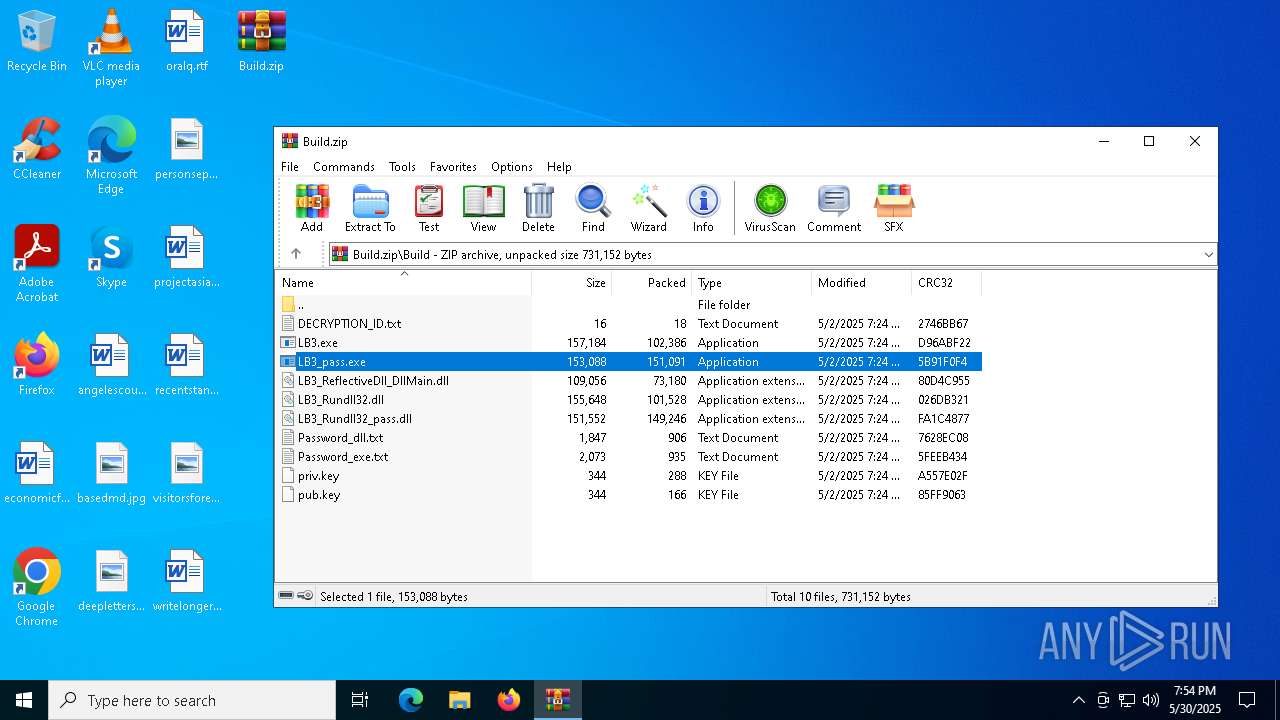The height and width of the screenshot is (720, 1280).
Task: Sort by Packed column header
Action: click(651, 283)
